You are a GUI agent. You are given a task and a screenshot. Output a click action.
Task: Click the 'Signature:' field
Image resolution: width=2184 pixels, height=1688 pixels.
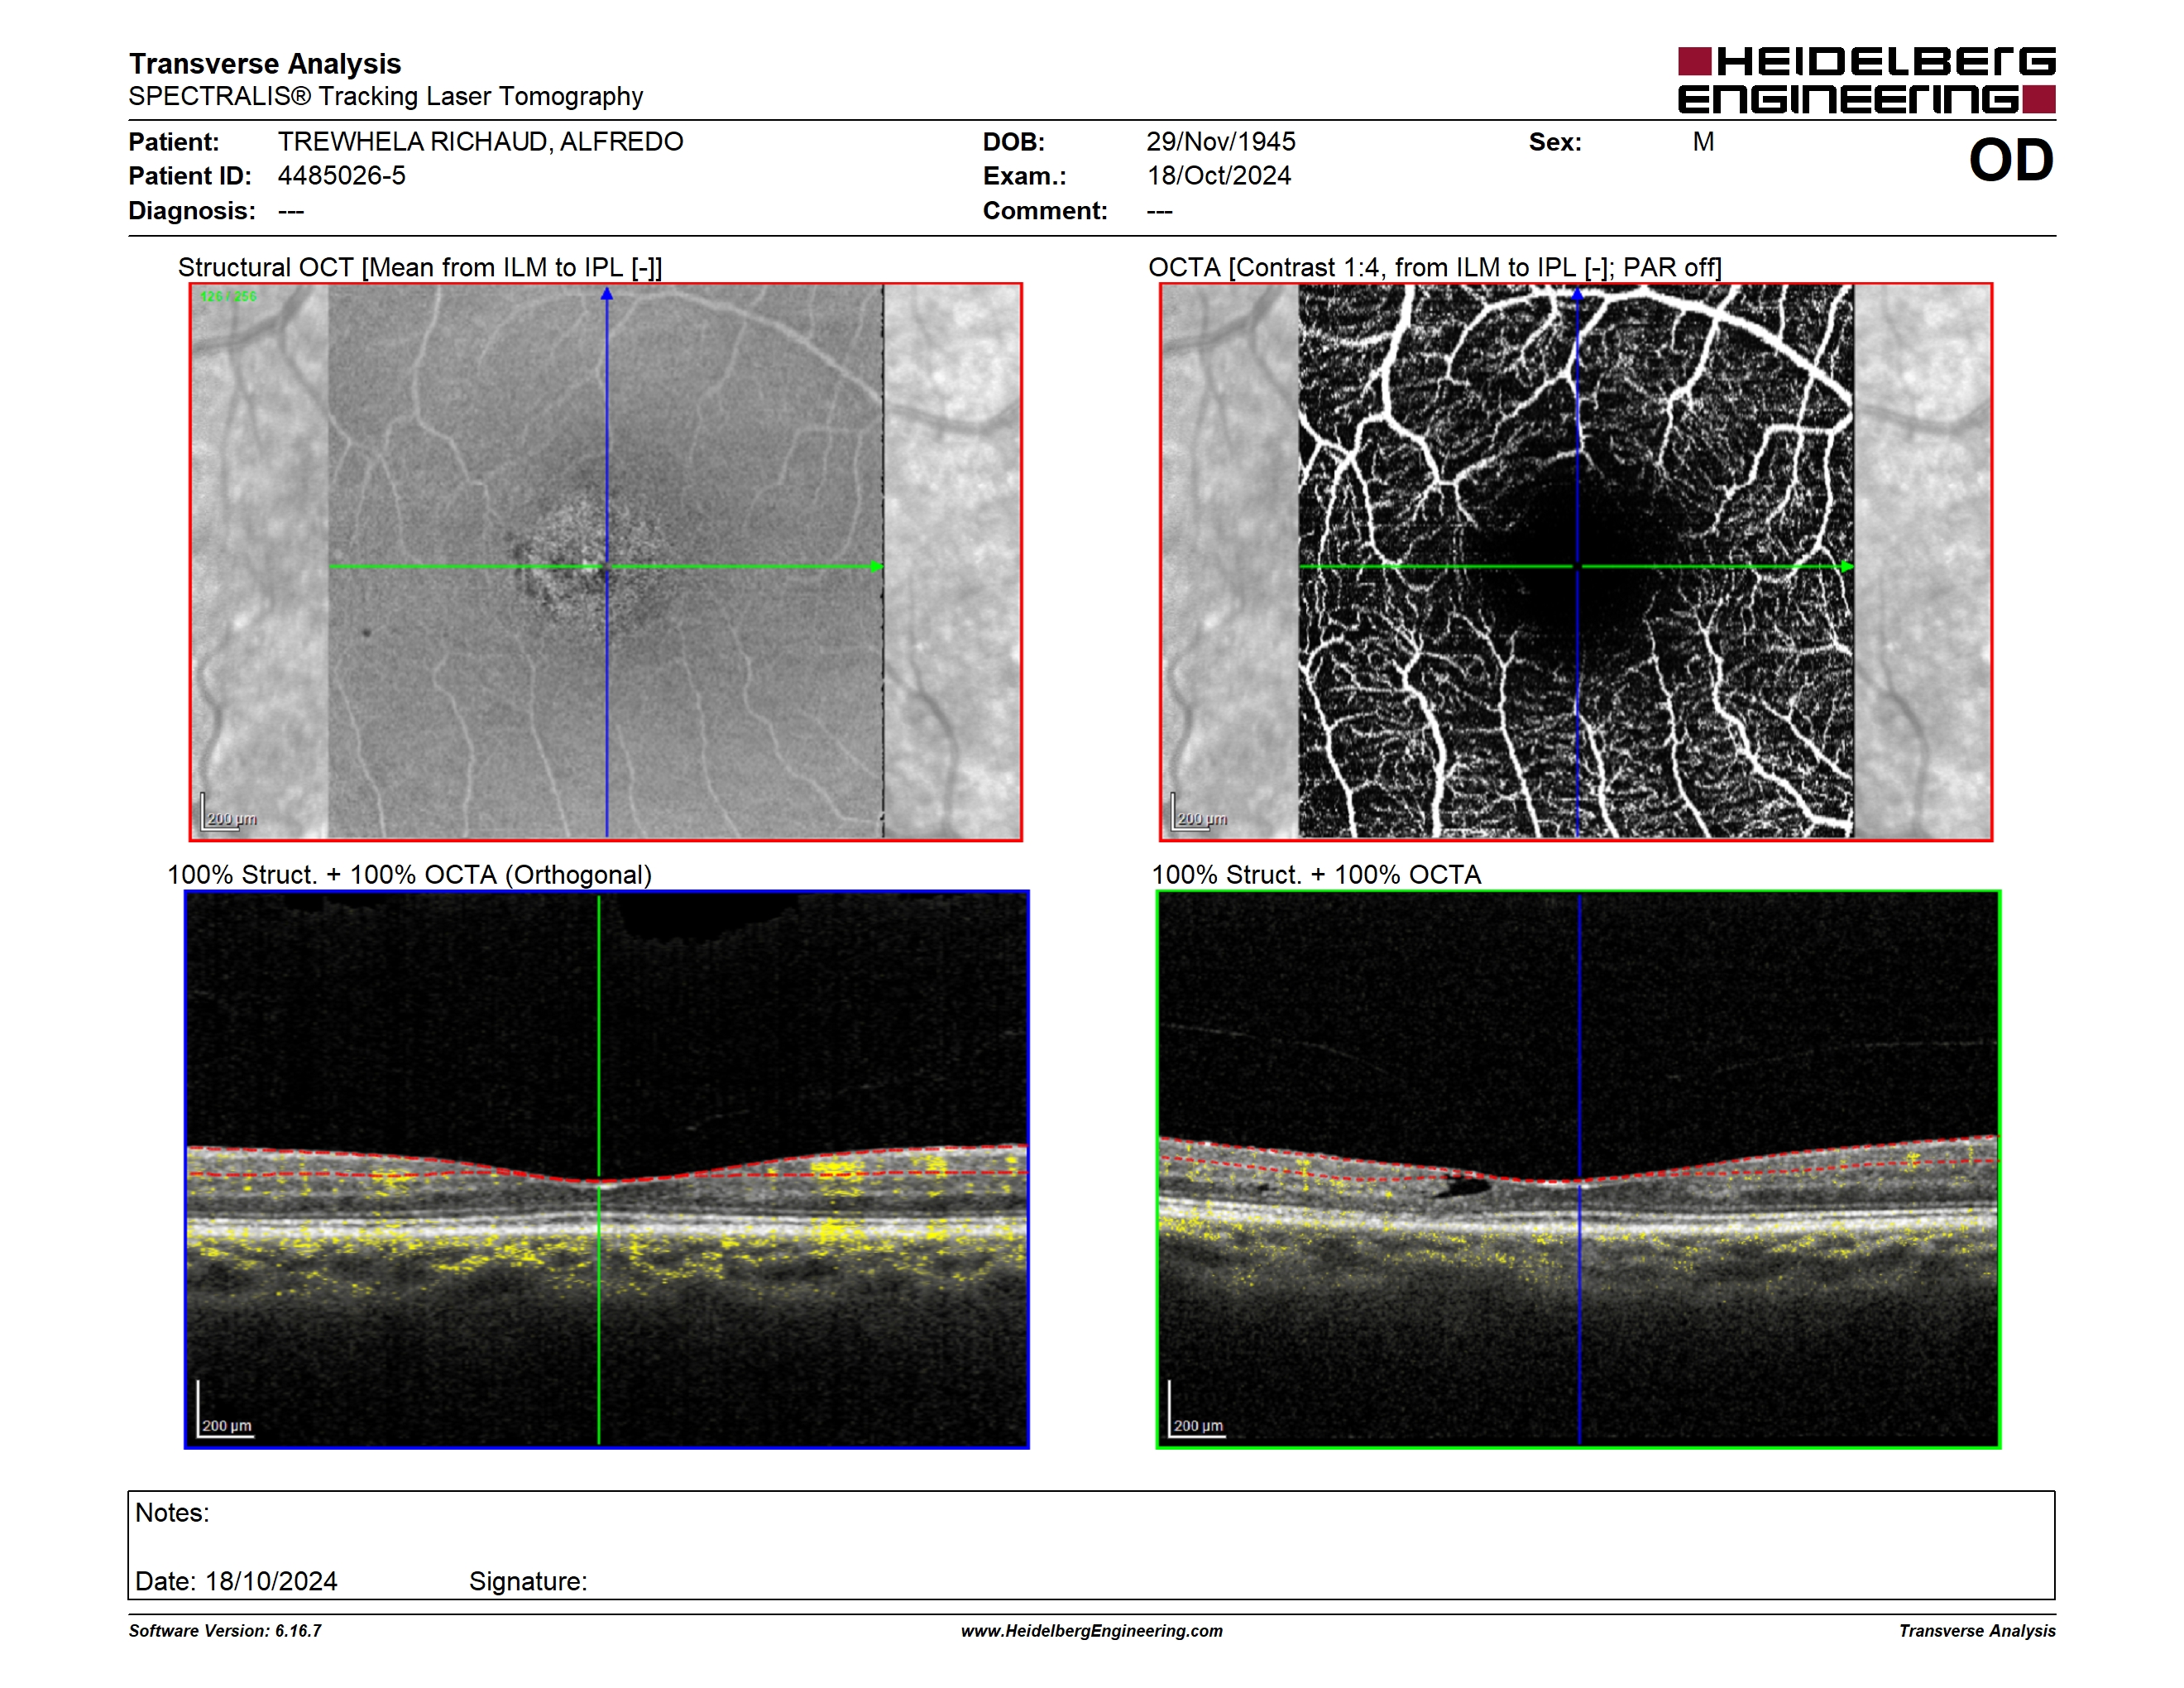pyautogui.click(x=528, y=1582)
